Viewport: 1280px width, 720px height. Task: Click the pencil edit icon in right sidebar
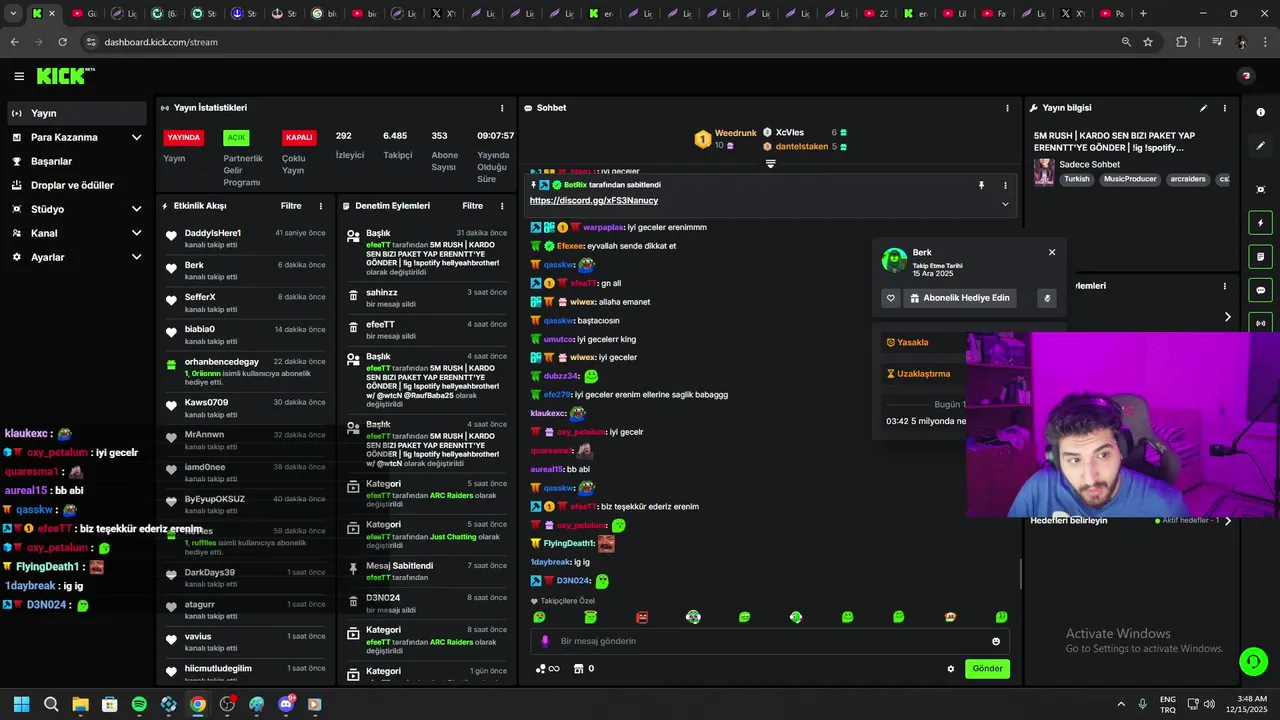1261,146
